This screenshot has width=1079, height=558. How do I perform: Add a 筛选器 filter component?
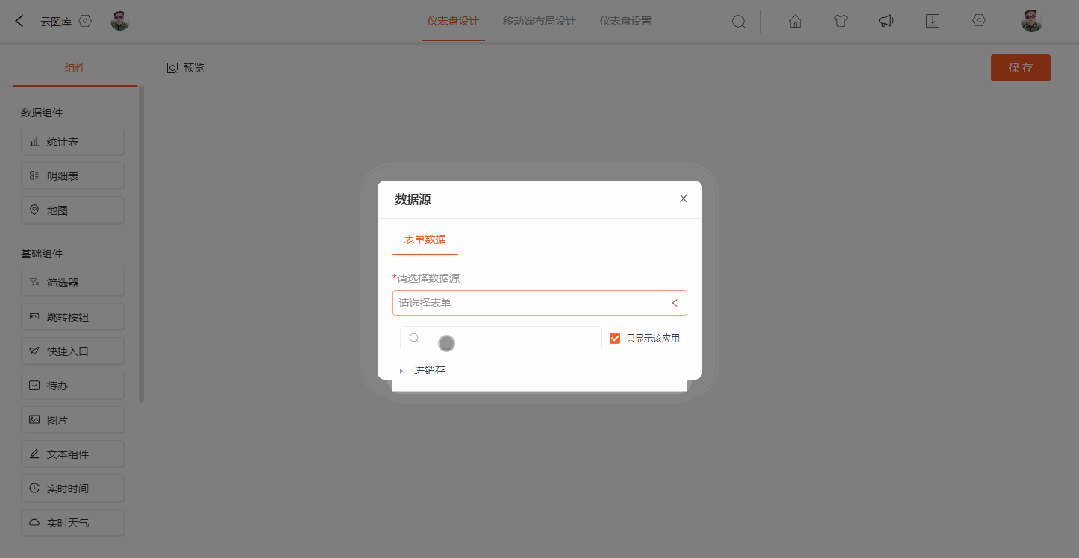(x=72, y=282)
